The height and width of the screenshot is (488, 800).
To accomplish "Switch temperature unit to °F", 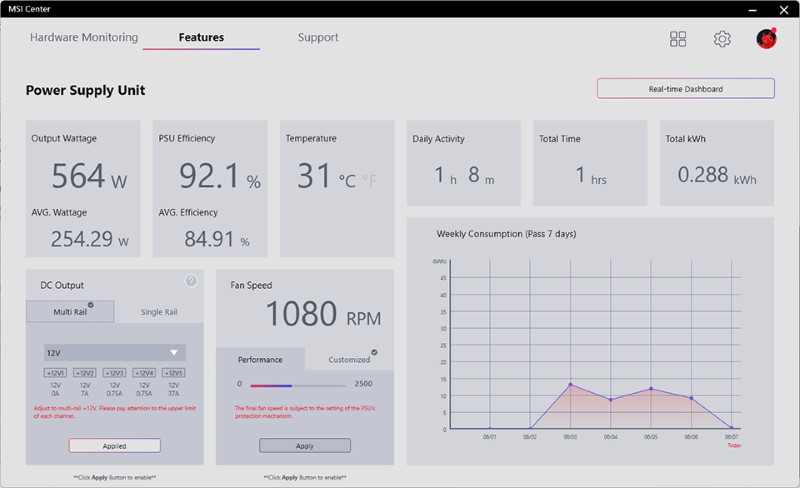I will pos(369,181).
